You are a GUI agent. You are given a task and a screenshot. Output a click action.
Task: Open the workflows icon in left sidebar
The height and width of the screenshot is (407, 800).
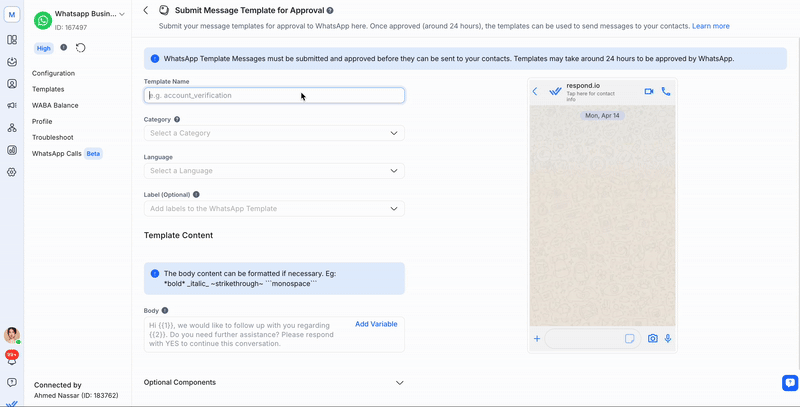pyautogui.click(x=12, y=128)
